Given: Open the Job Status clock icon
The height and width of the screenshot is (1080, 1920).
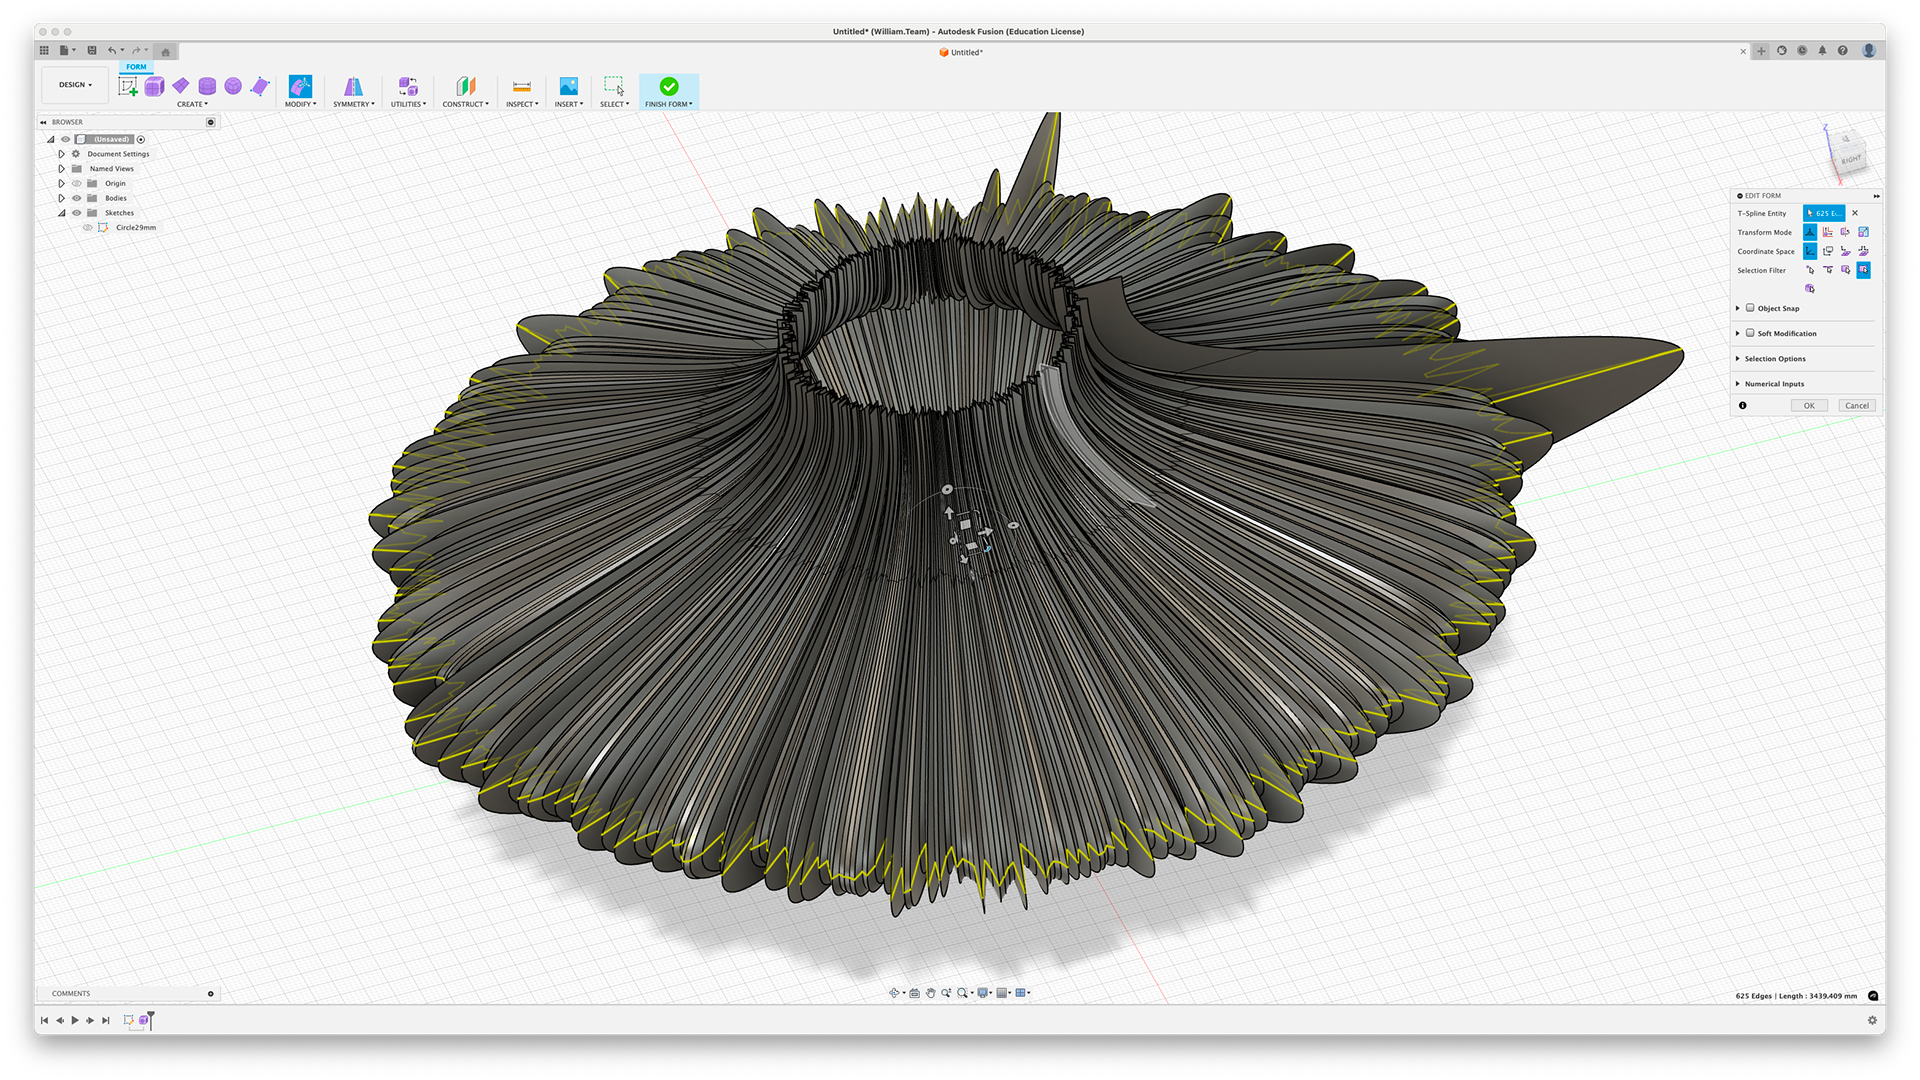Looking at the screenshot, I should [x=1802, y=51].
